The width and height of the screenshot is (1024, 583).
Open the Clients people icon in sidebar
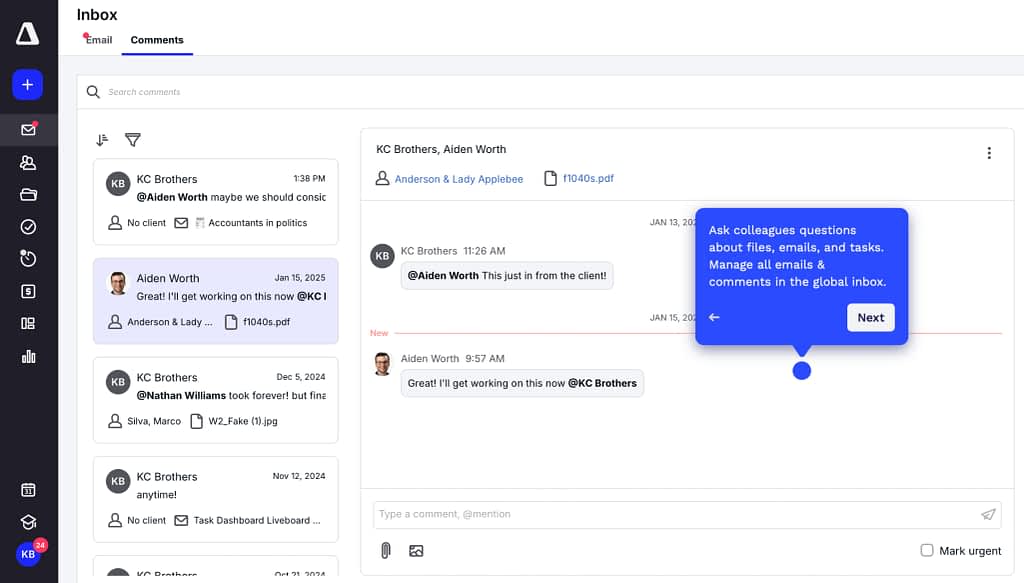coord(28,163)
